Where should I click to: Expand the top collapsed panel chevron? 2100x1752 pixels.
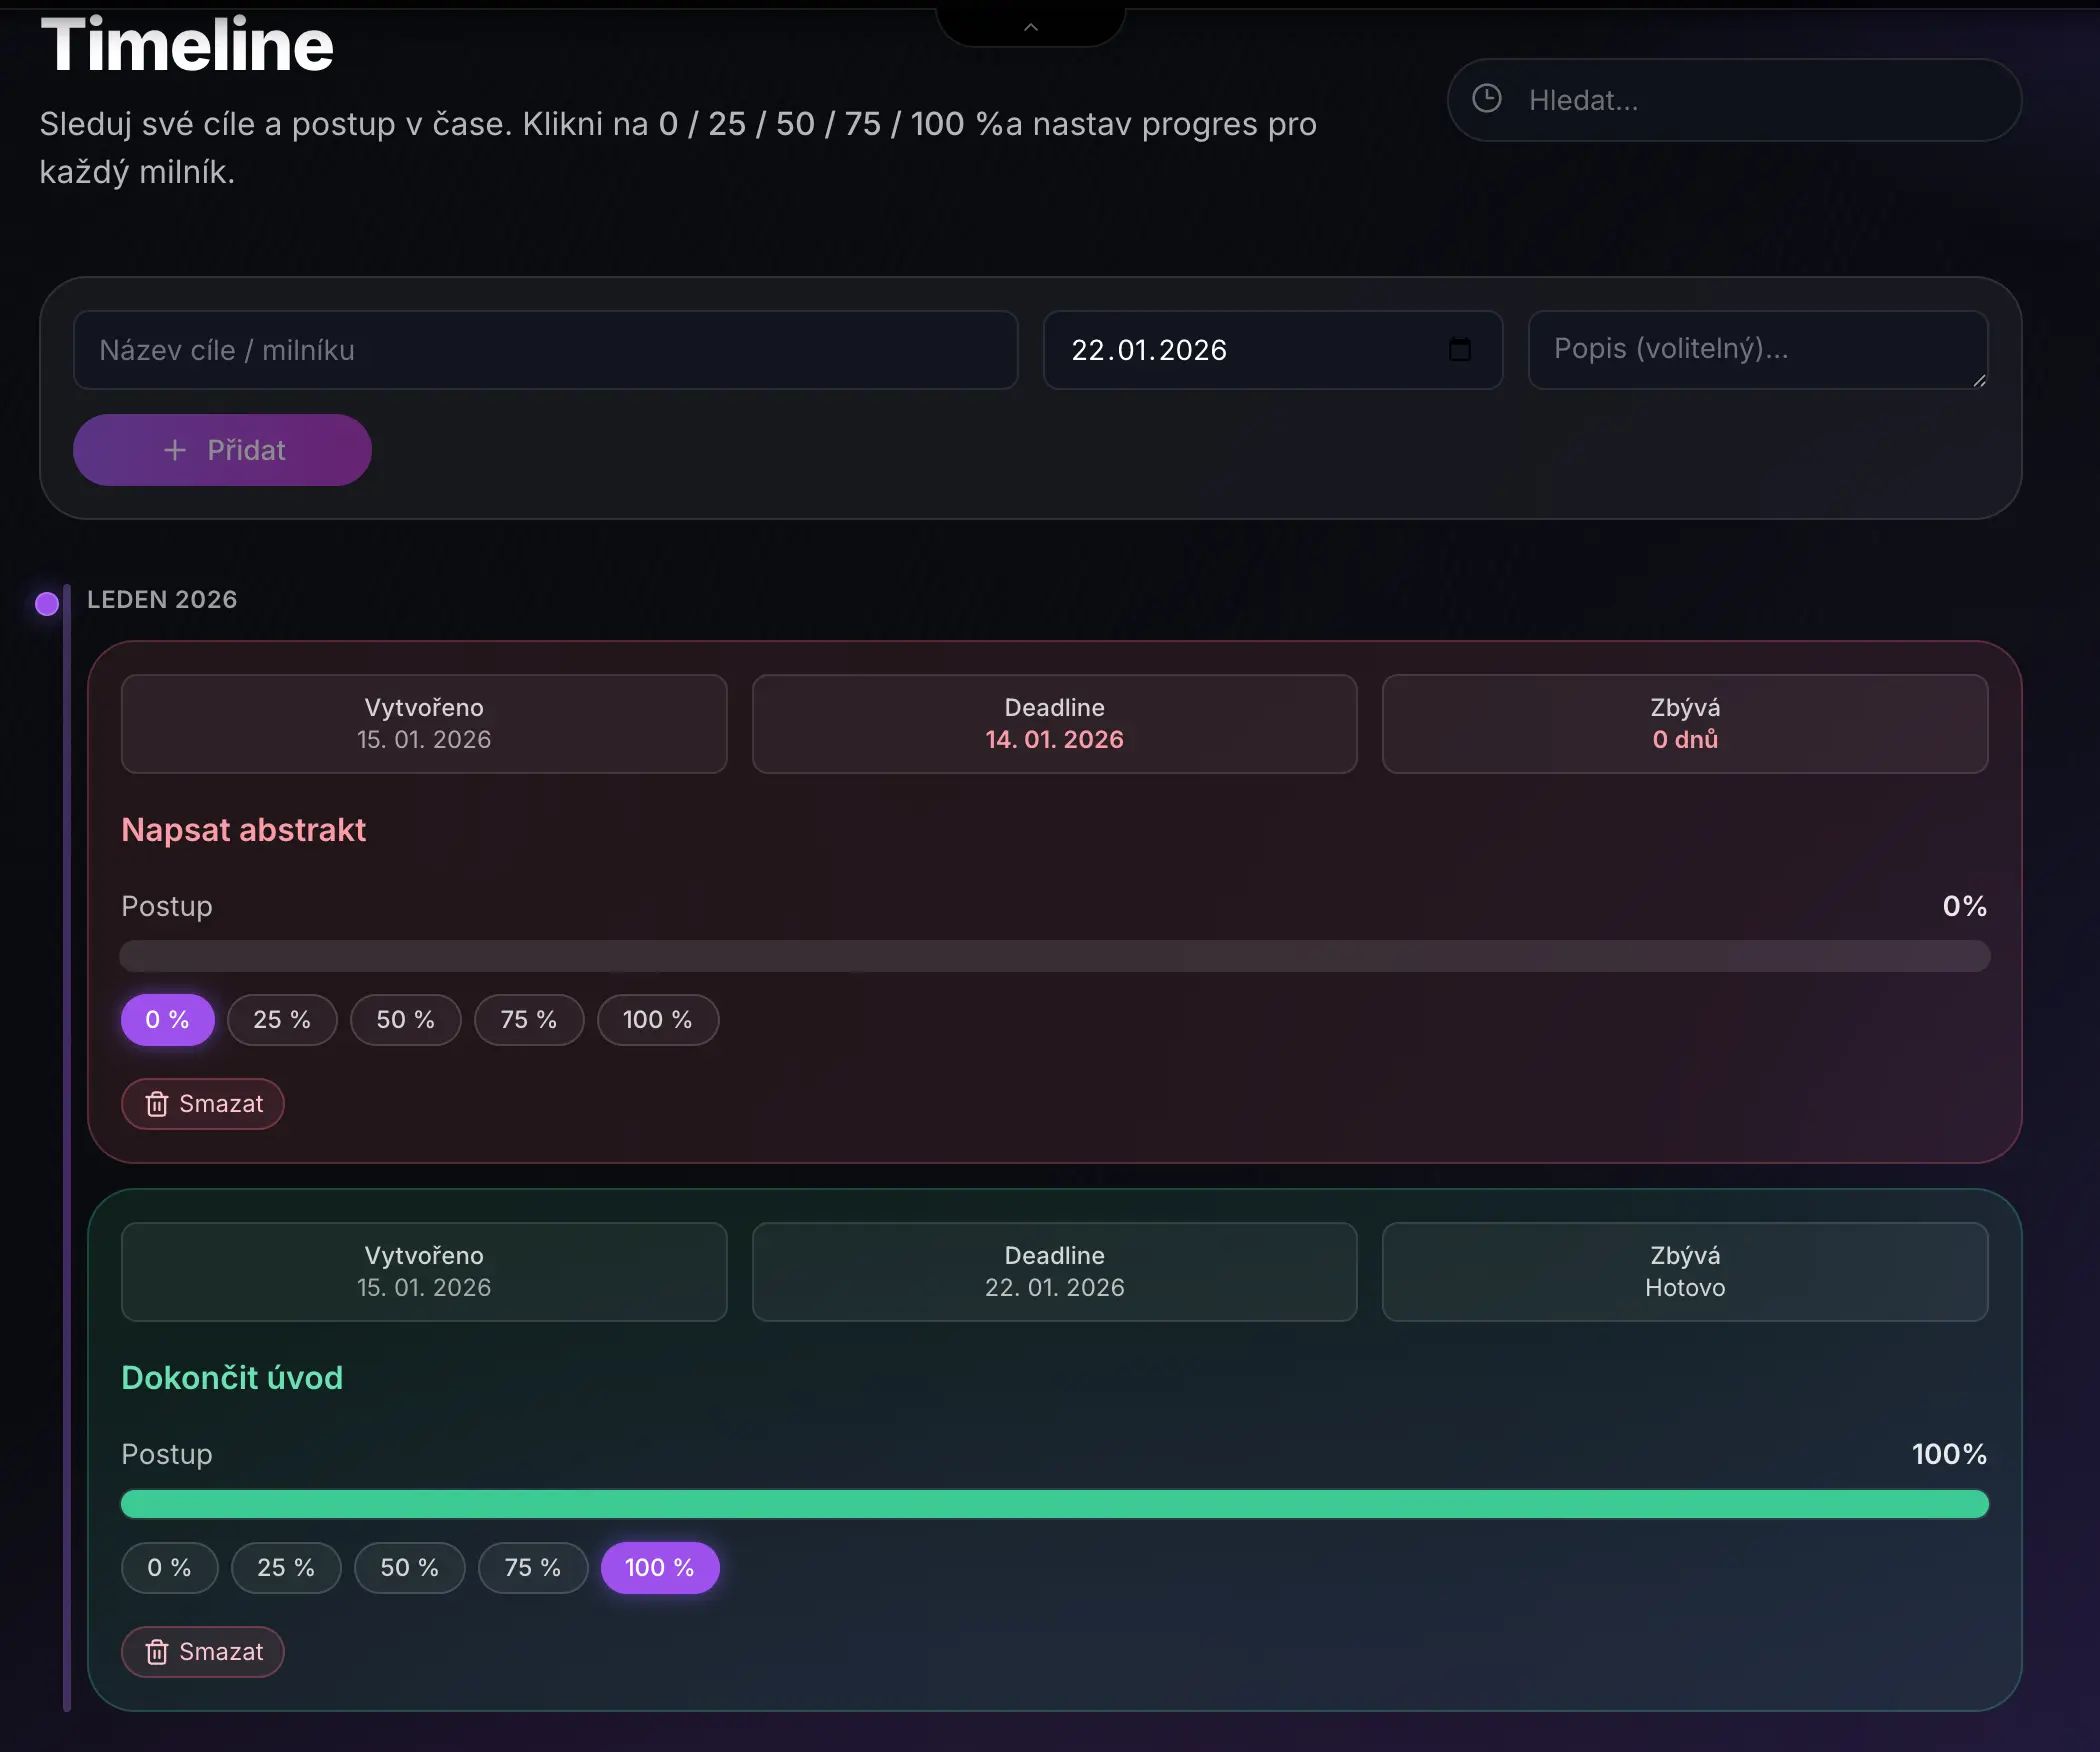1031,27
